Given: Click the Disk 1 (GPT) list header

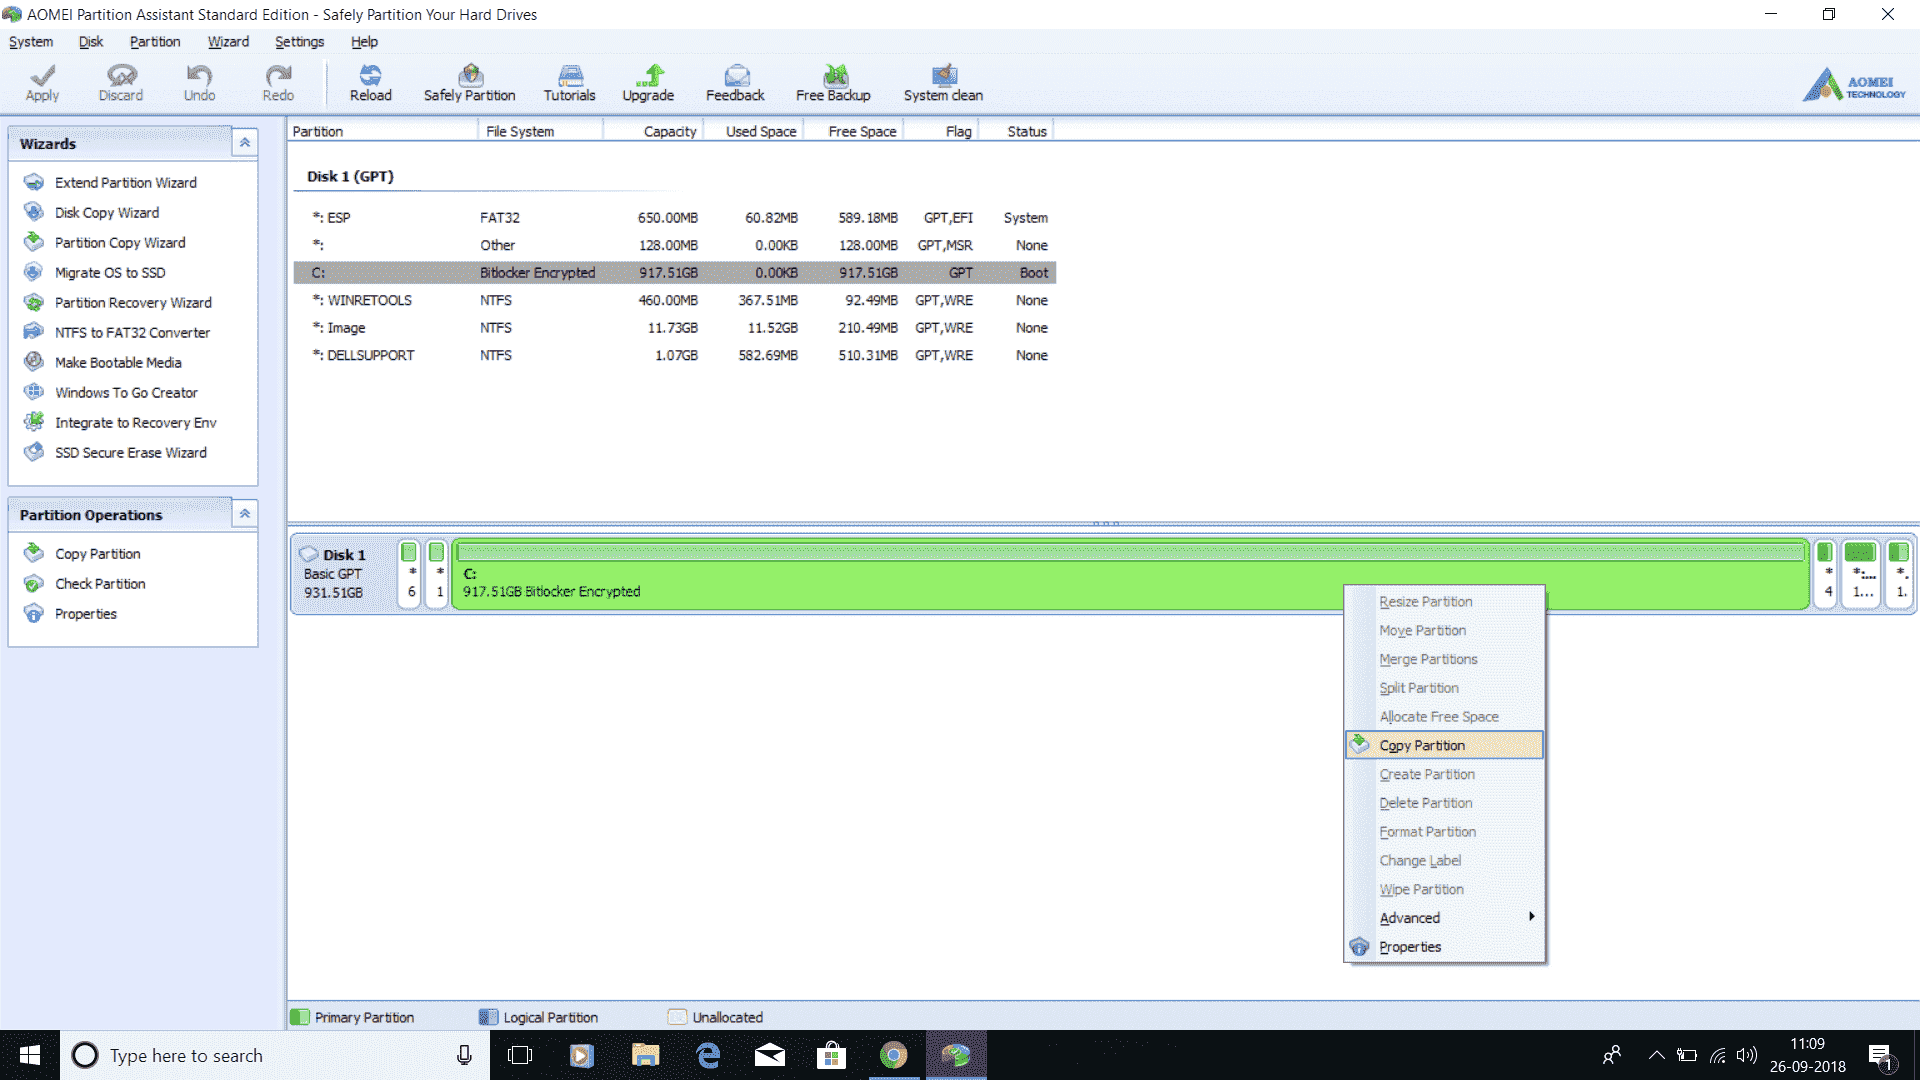Looking at the screenshot, I should point(350,176).
